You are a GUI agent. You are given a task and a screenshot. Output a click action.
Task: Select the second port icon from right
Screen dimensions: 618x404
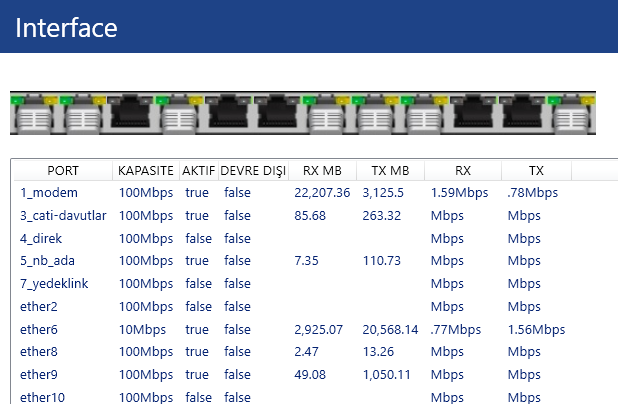click(x=522, y=114)
